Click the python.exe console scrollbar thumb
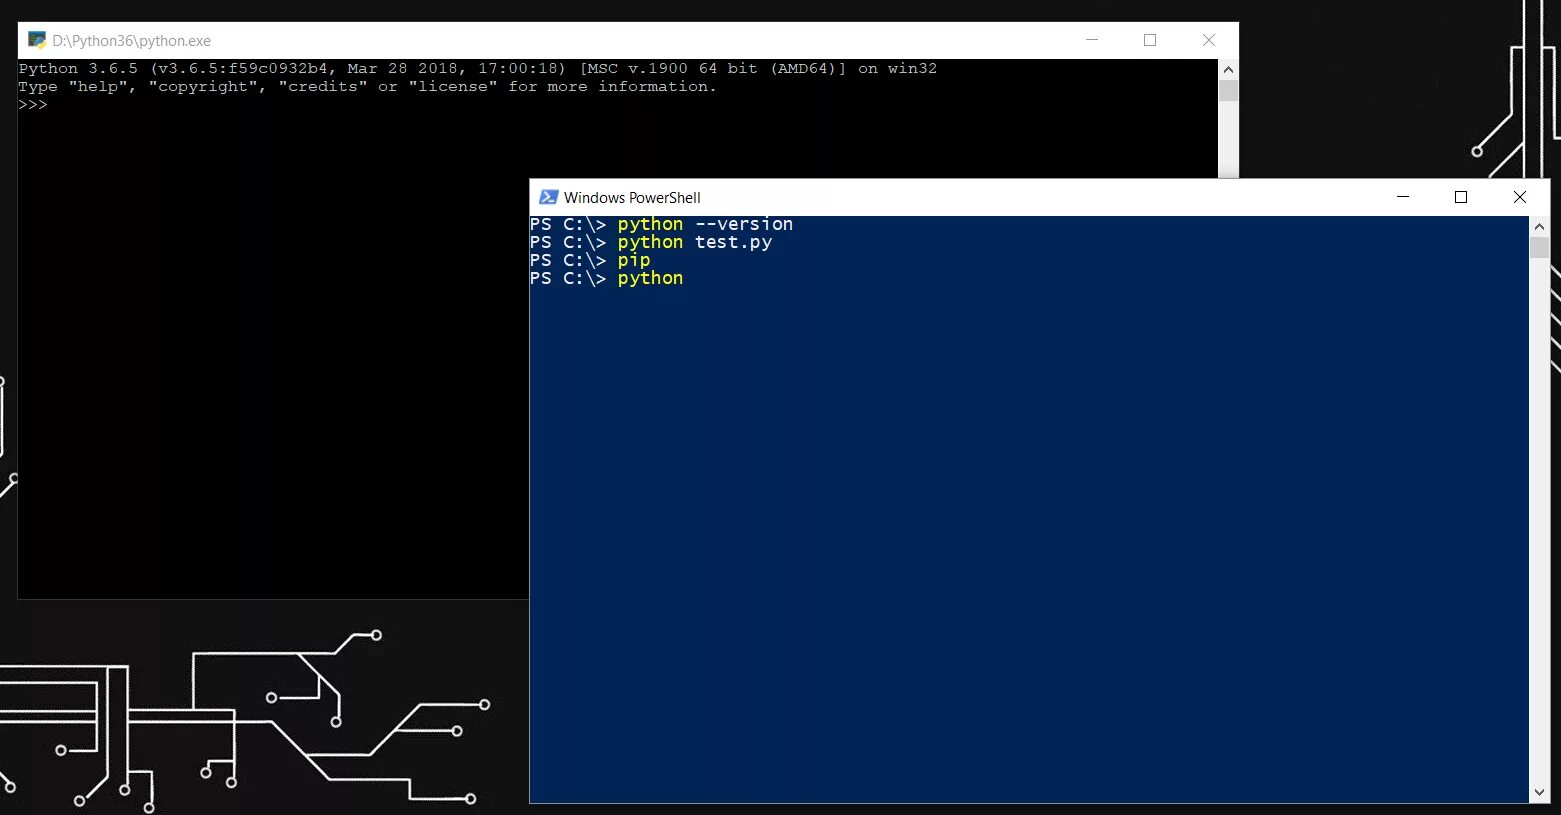This screenshot has width=1561, height=815. [1228, 90]
